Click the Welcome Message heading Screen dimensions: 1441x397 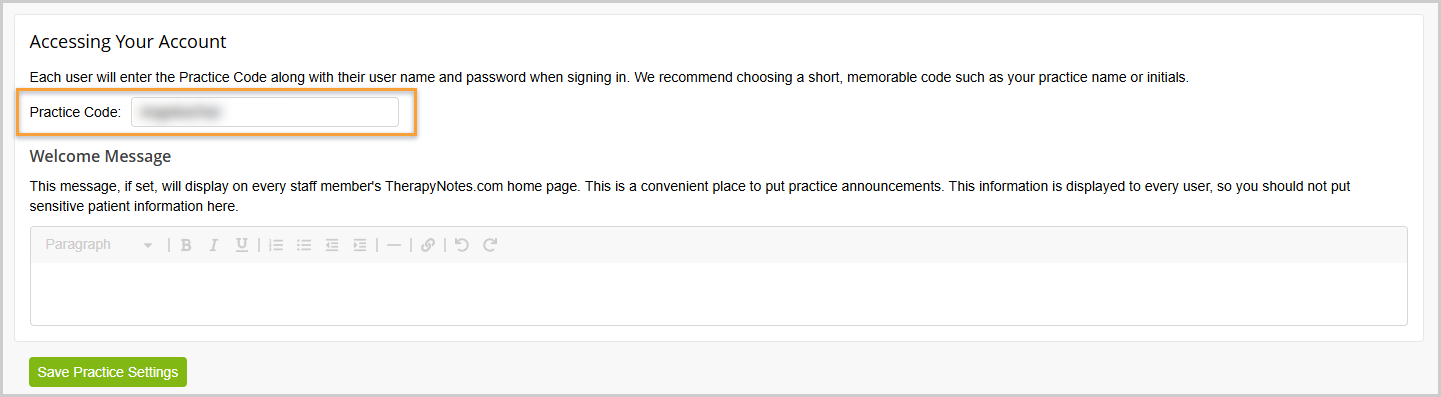click(100, 157)
